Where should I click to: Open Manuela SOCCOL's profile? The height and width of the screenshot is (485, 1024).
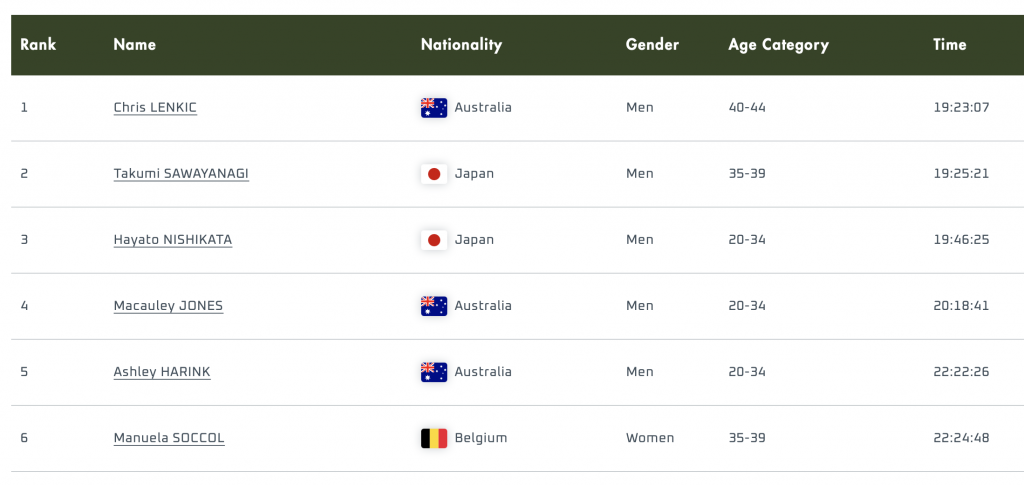coord(169,438)
